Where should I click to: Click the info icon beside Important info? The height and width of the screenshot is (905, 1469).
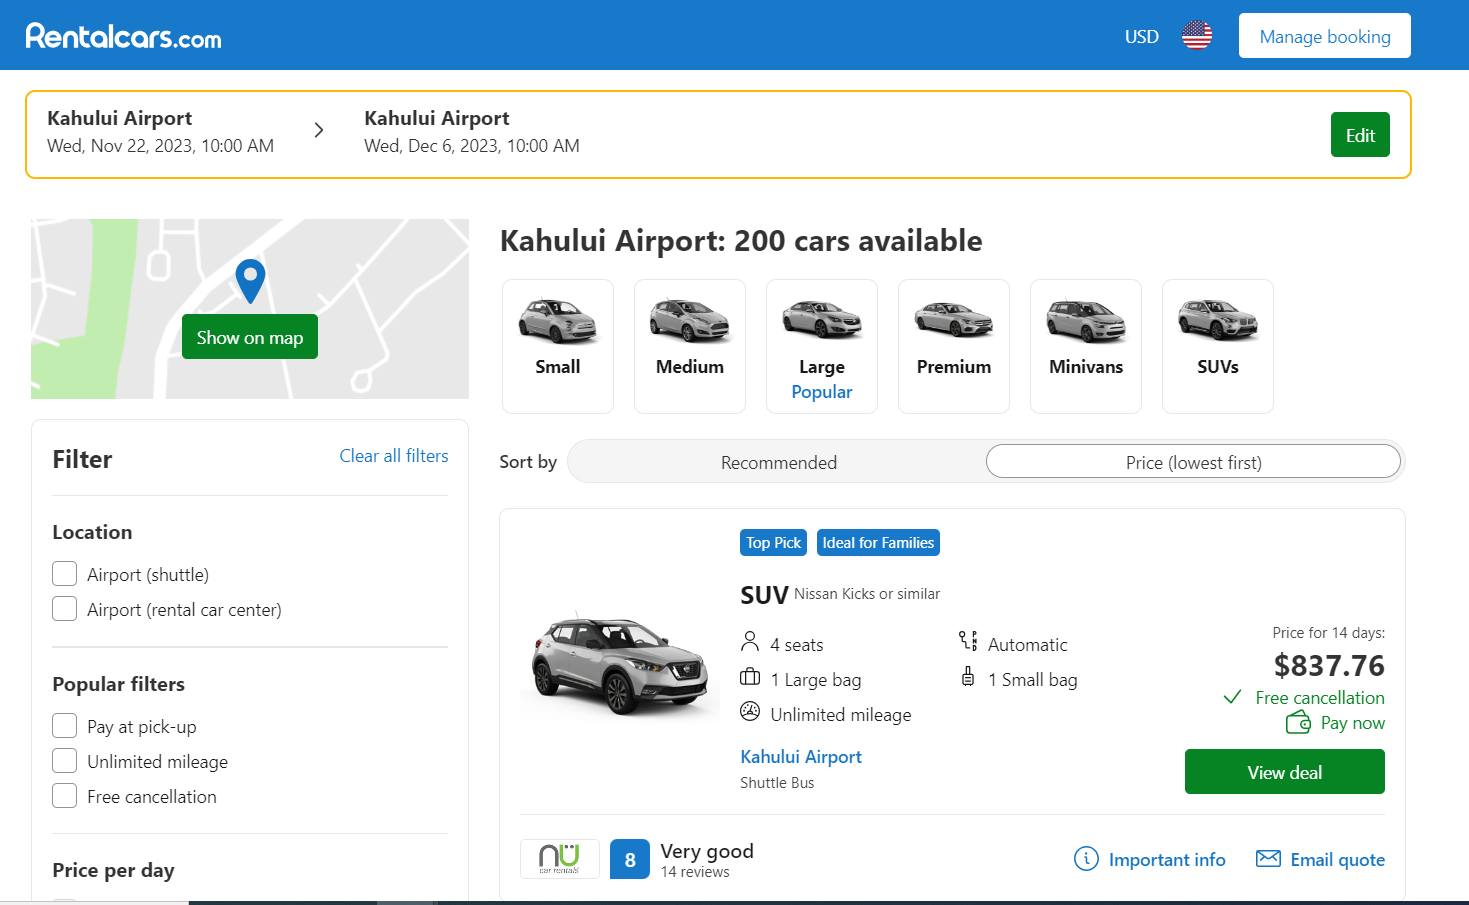pos(1086,859)
